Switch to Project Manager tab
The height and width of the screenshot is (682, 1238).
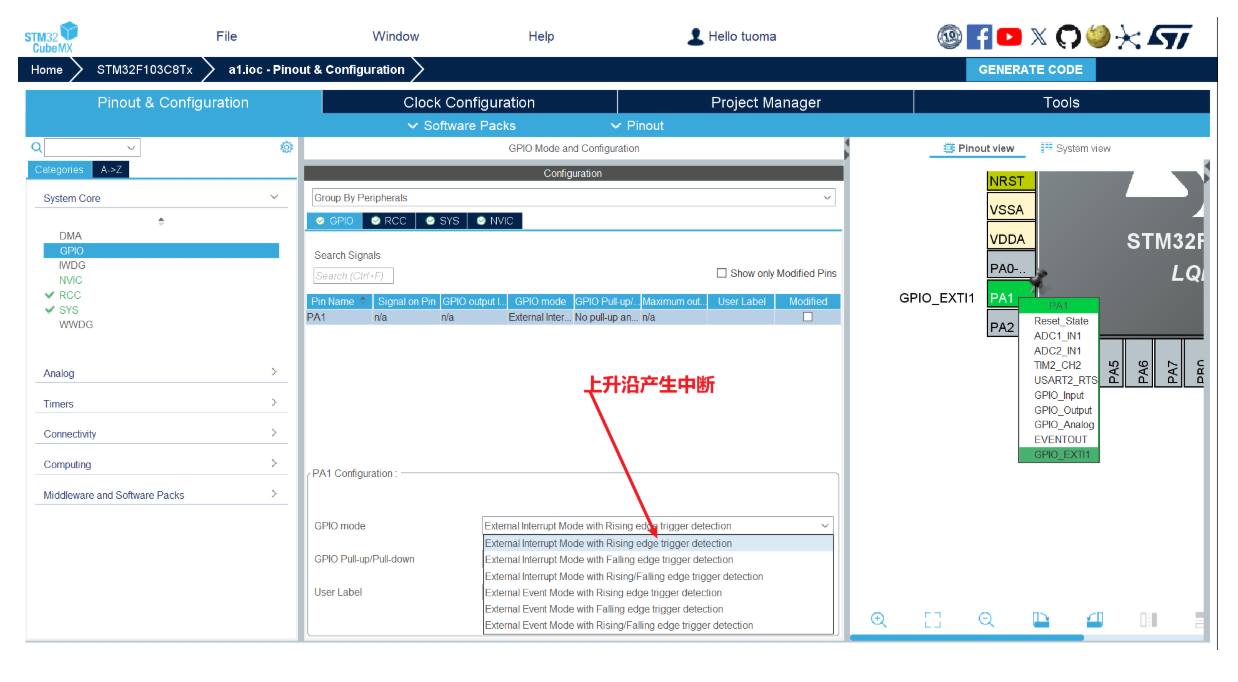point(766,102)
